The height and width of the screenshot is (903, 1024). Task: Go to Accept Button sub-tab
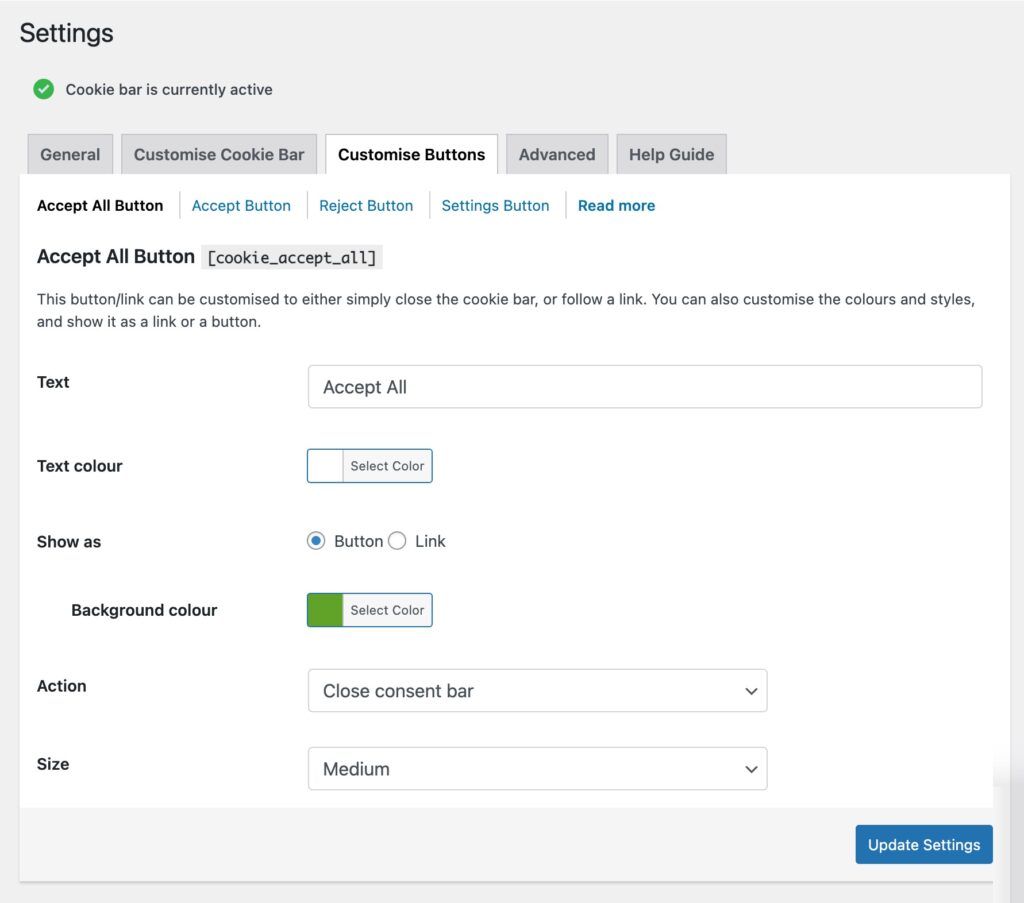point(241,206)
